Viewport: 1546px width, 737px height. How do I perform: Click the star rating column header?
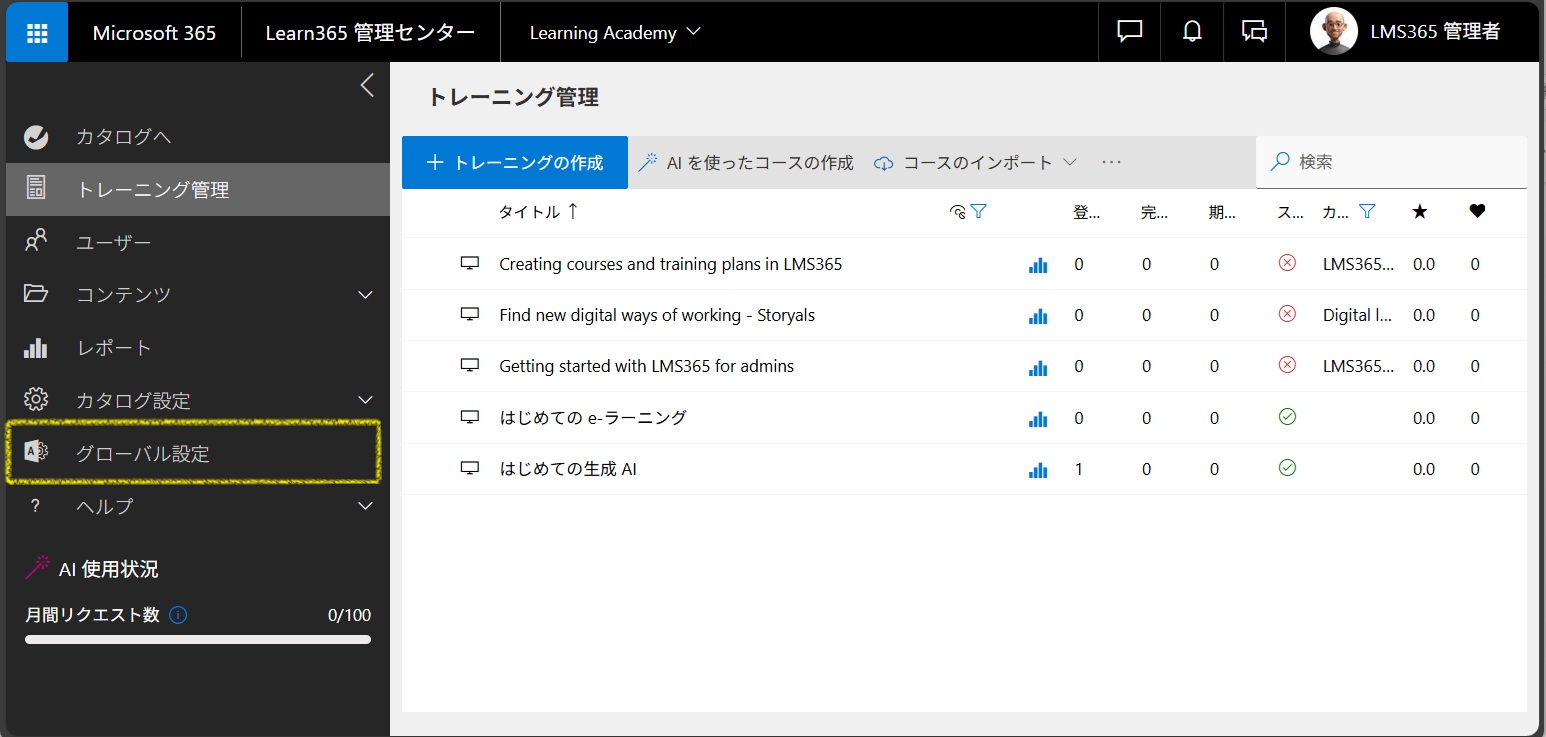tap(1419, 211)
